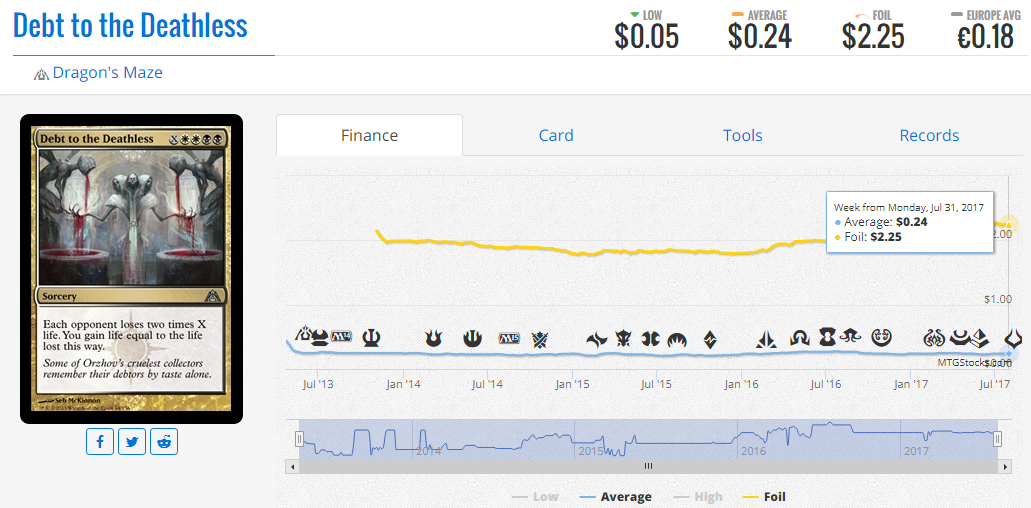Click the $1.00 y-axis label
The width and height of the screenshot is (1031, 508).
click(997, 300)
